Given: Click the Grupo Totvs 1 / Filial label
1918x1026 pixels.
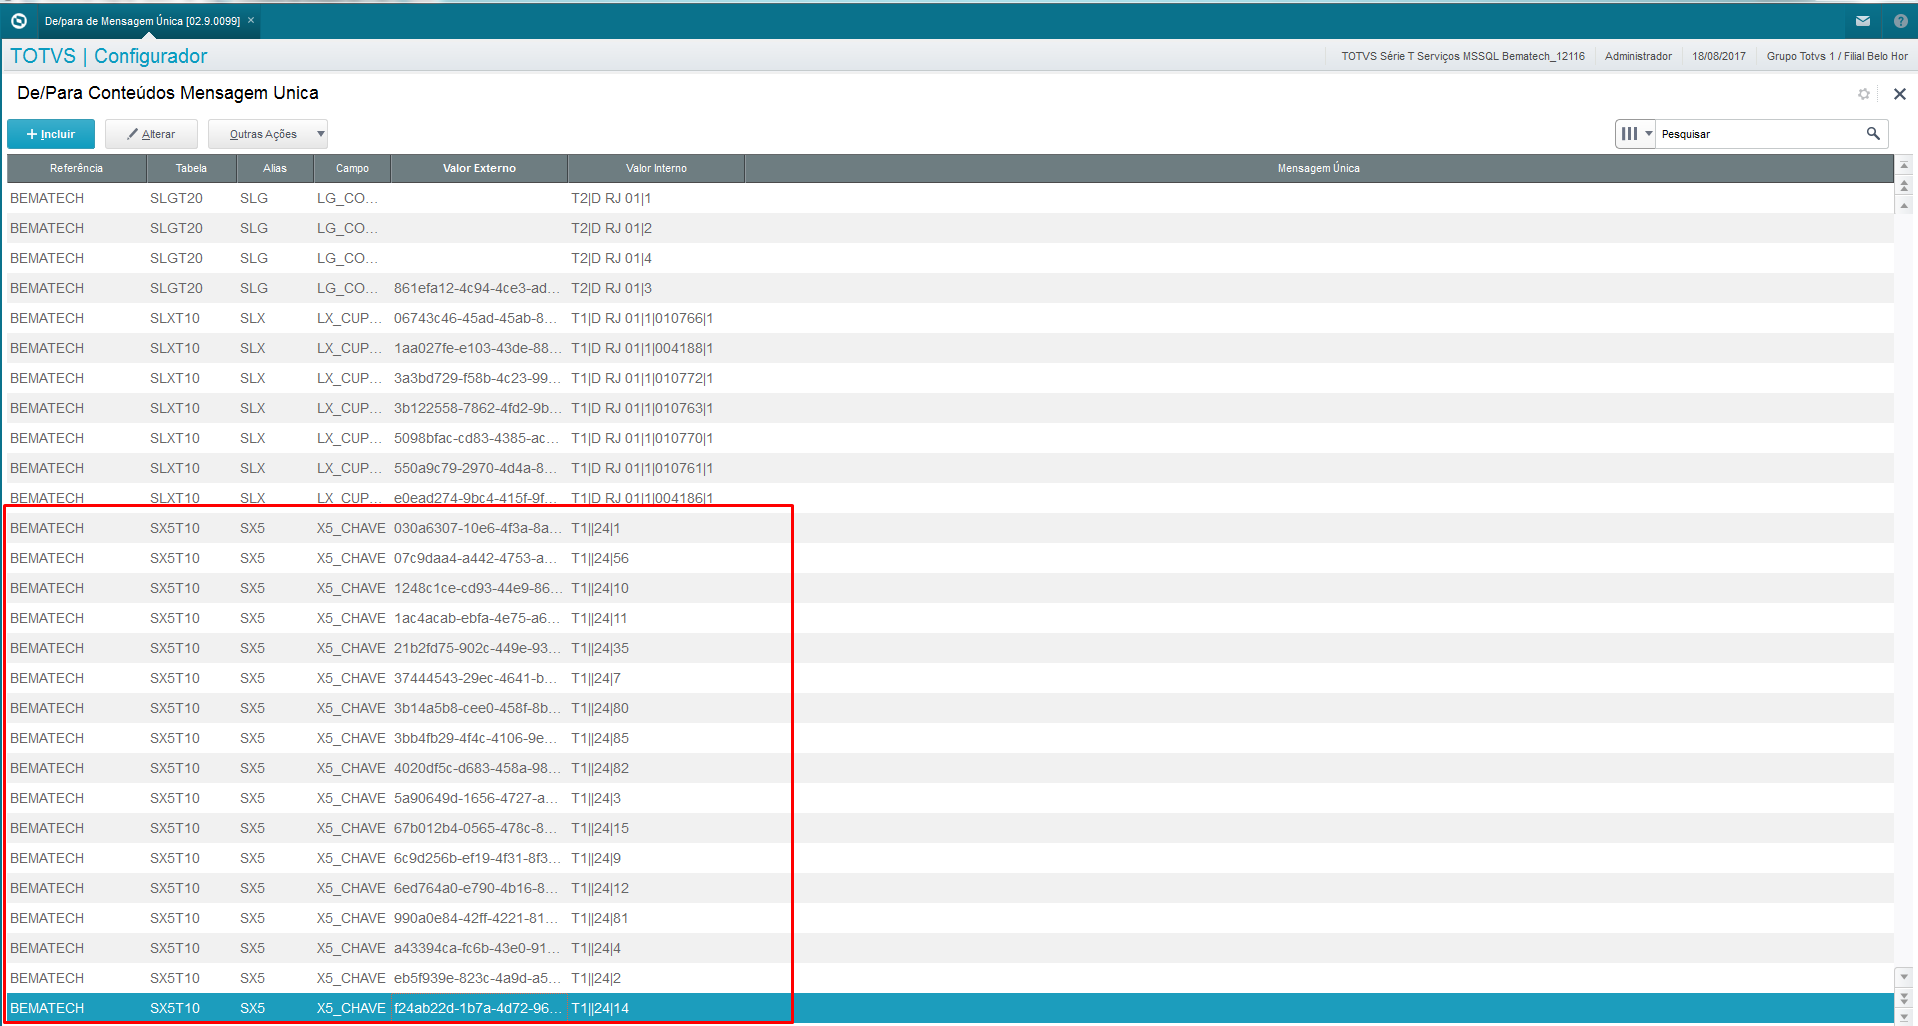Looking at the screenshot, I should pyautogui.click(x=1837, y=56).
